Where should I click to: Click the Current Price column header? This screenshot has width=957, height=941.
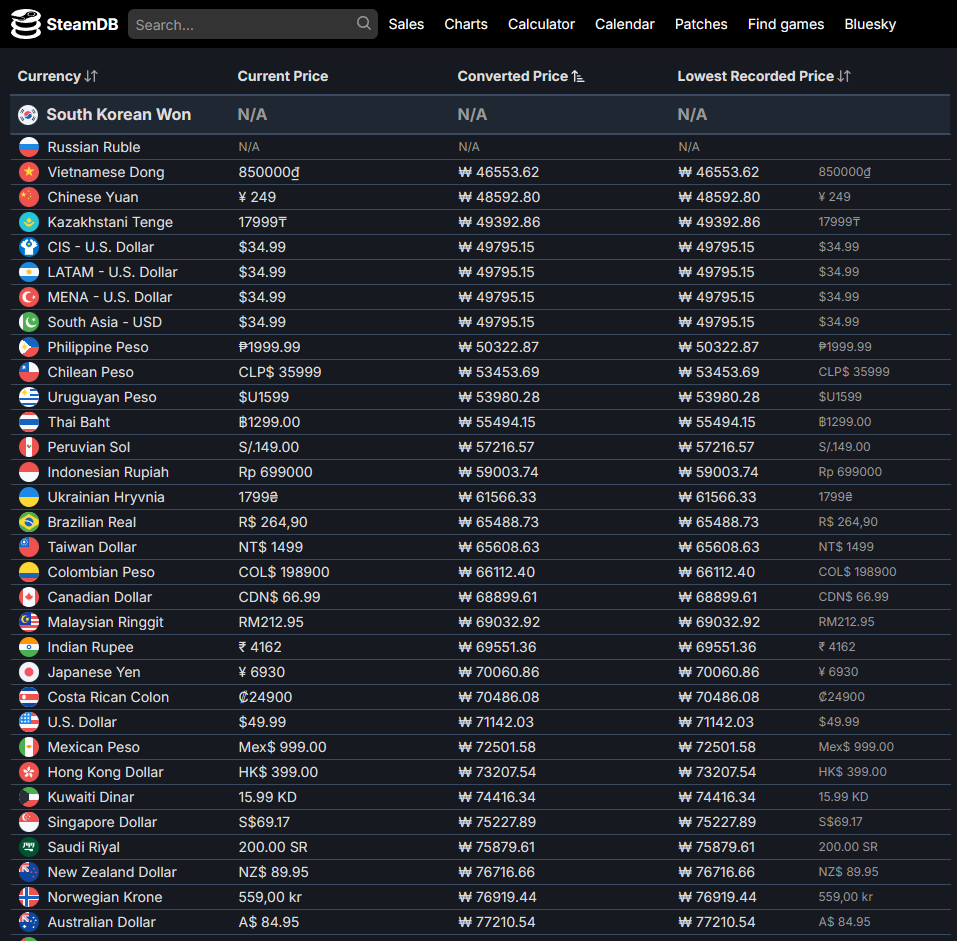coord(283,76)
